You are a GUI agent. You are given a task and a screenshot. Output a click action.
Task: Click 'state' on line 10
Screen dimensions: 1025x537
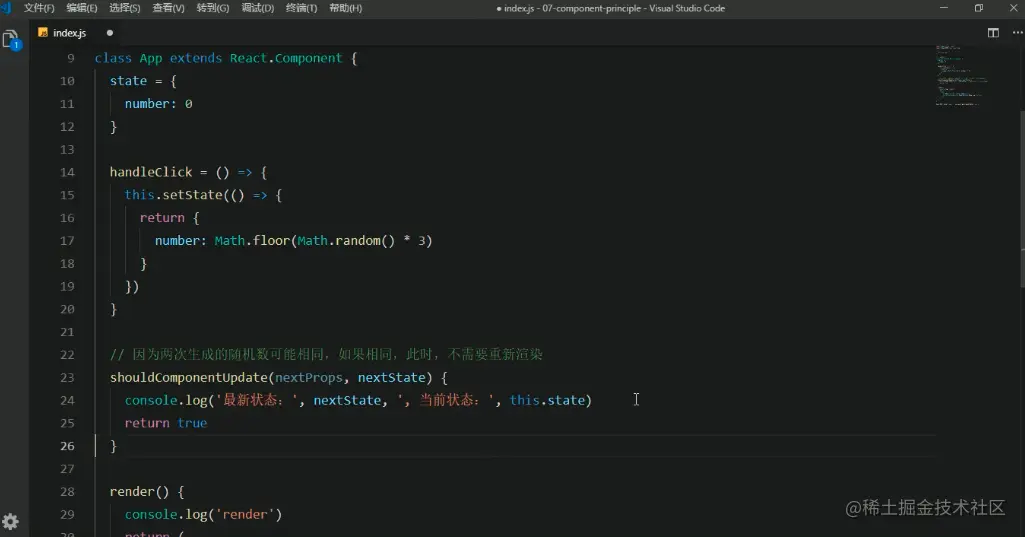coord(128,81)
